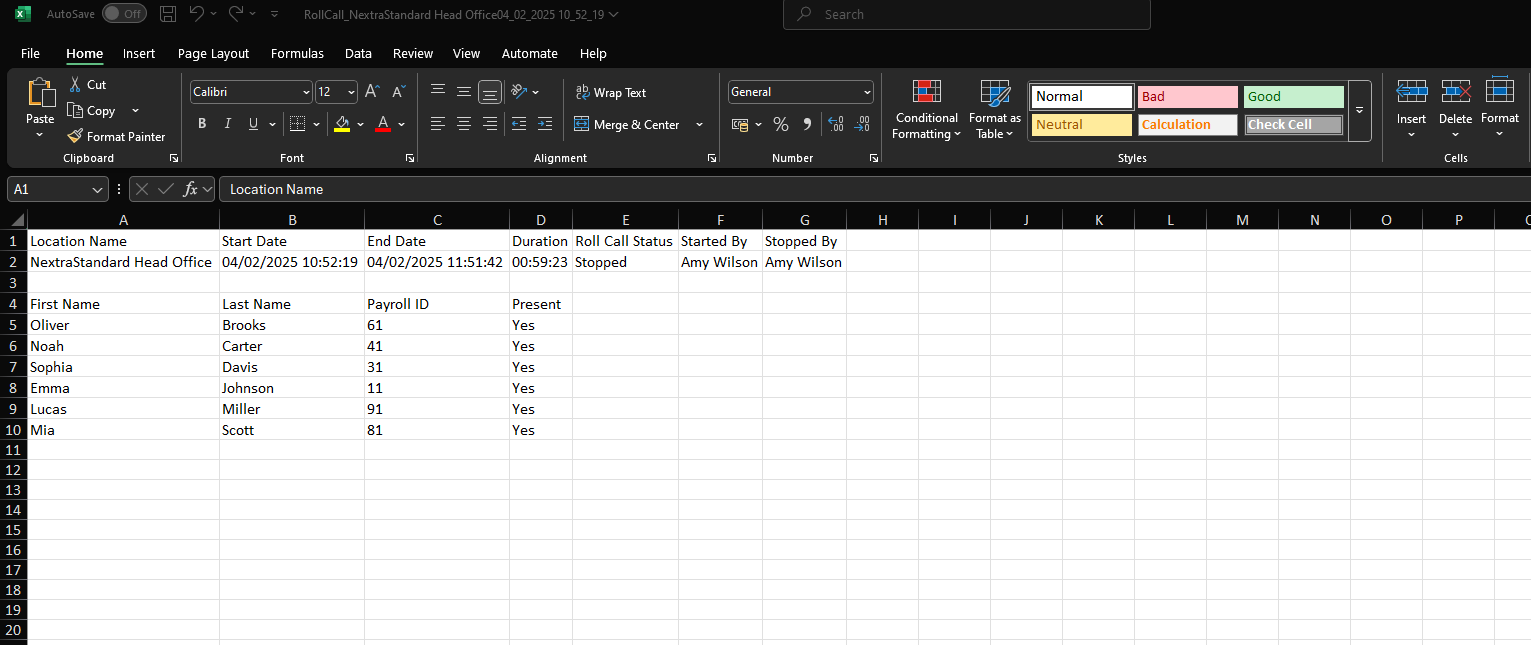Select the Center align icon
This screenshot has height=645, width=1531.
coord(464,125)
